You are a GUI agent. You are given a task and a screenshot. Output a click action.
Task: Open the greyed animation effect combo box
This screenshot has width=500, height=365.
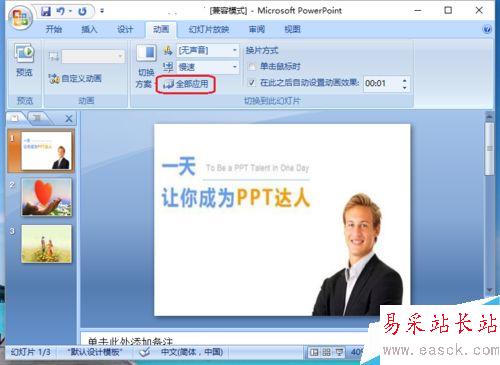coord(93,56)
